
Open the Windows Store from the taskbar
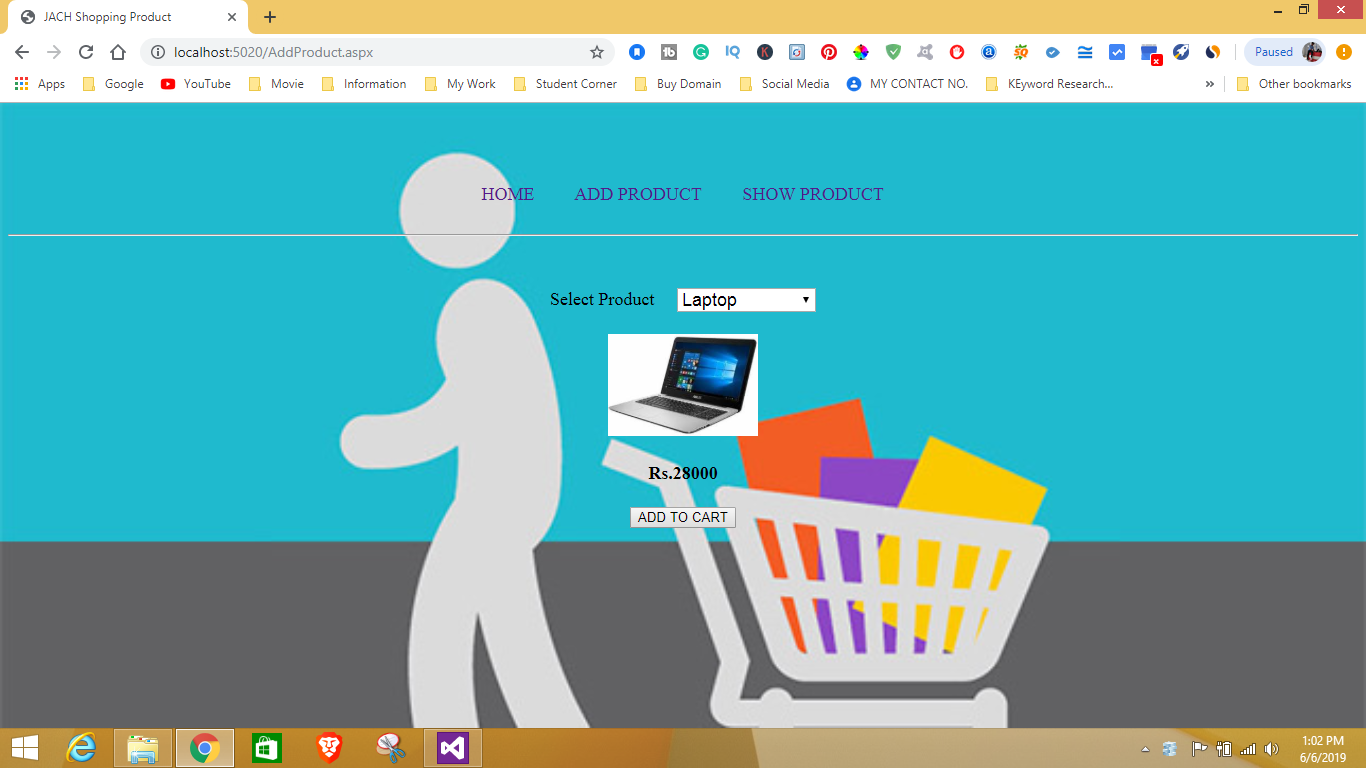coord(266,747)
